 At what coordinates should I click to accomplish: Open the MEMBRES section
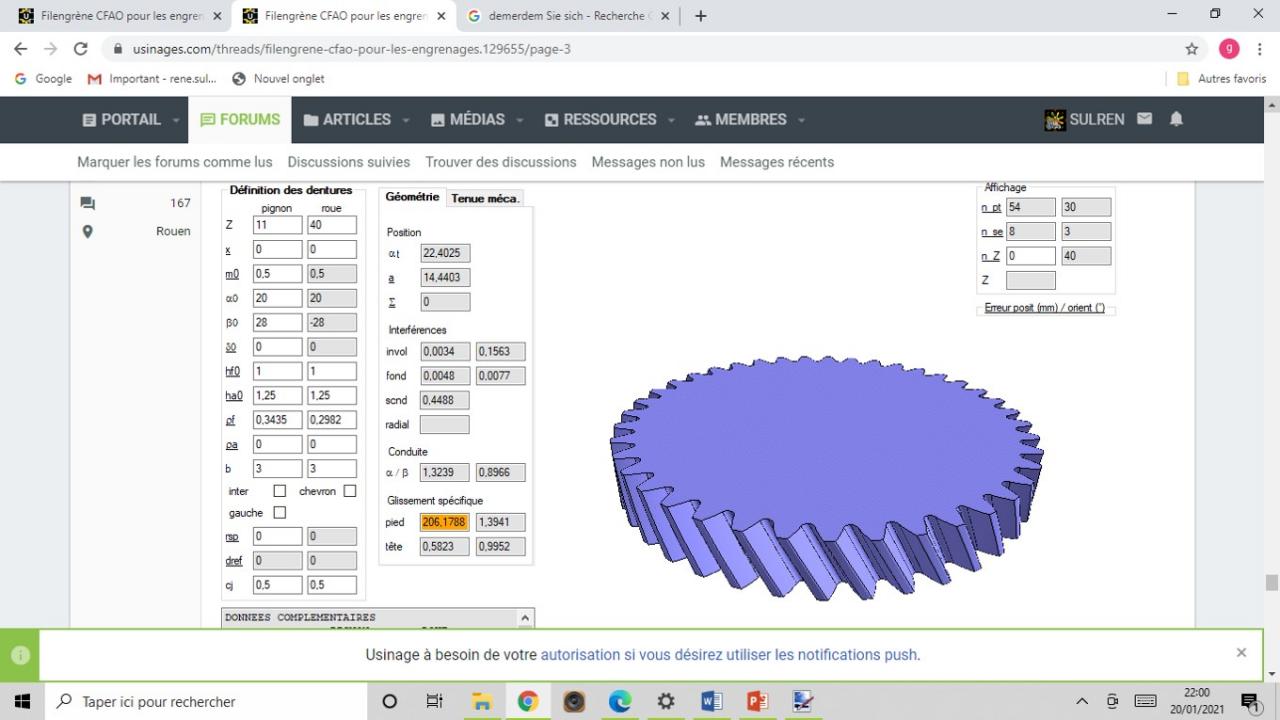coord(741,119)
